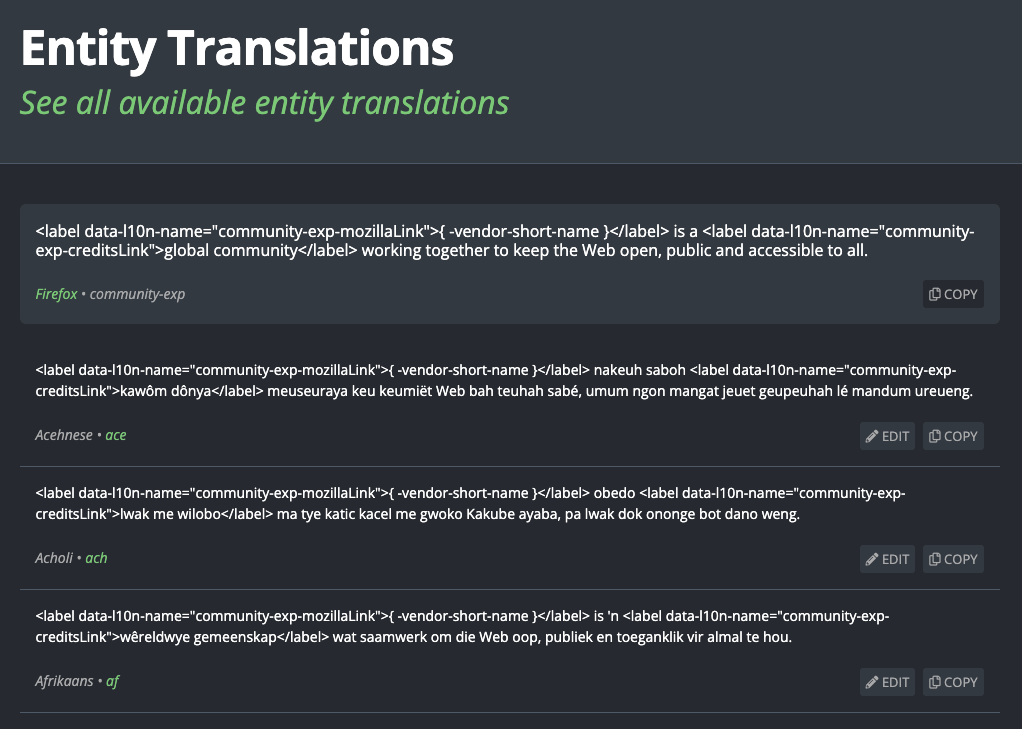
Task: Click the clipboard copy icon on the Firefox entry
Action: click(935, 294)
